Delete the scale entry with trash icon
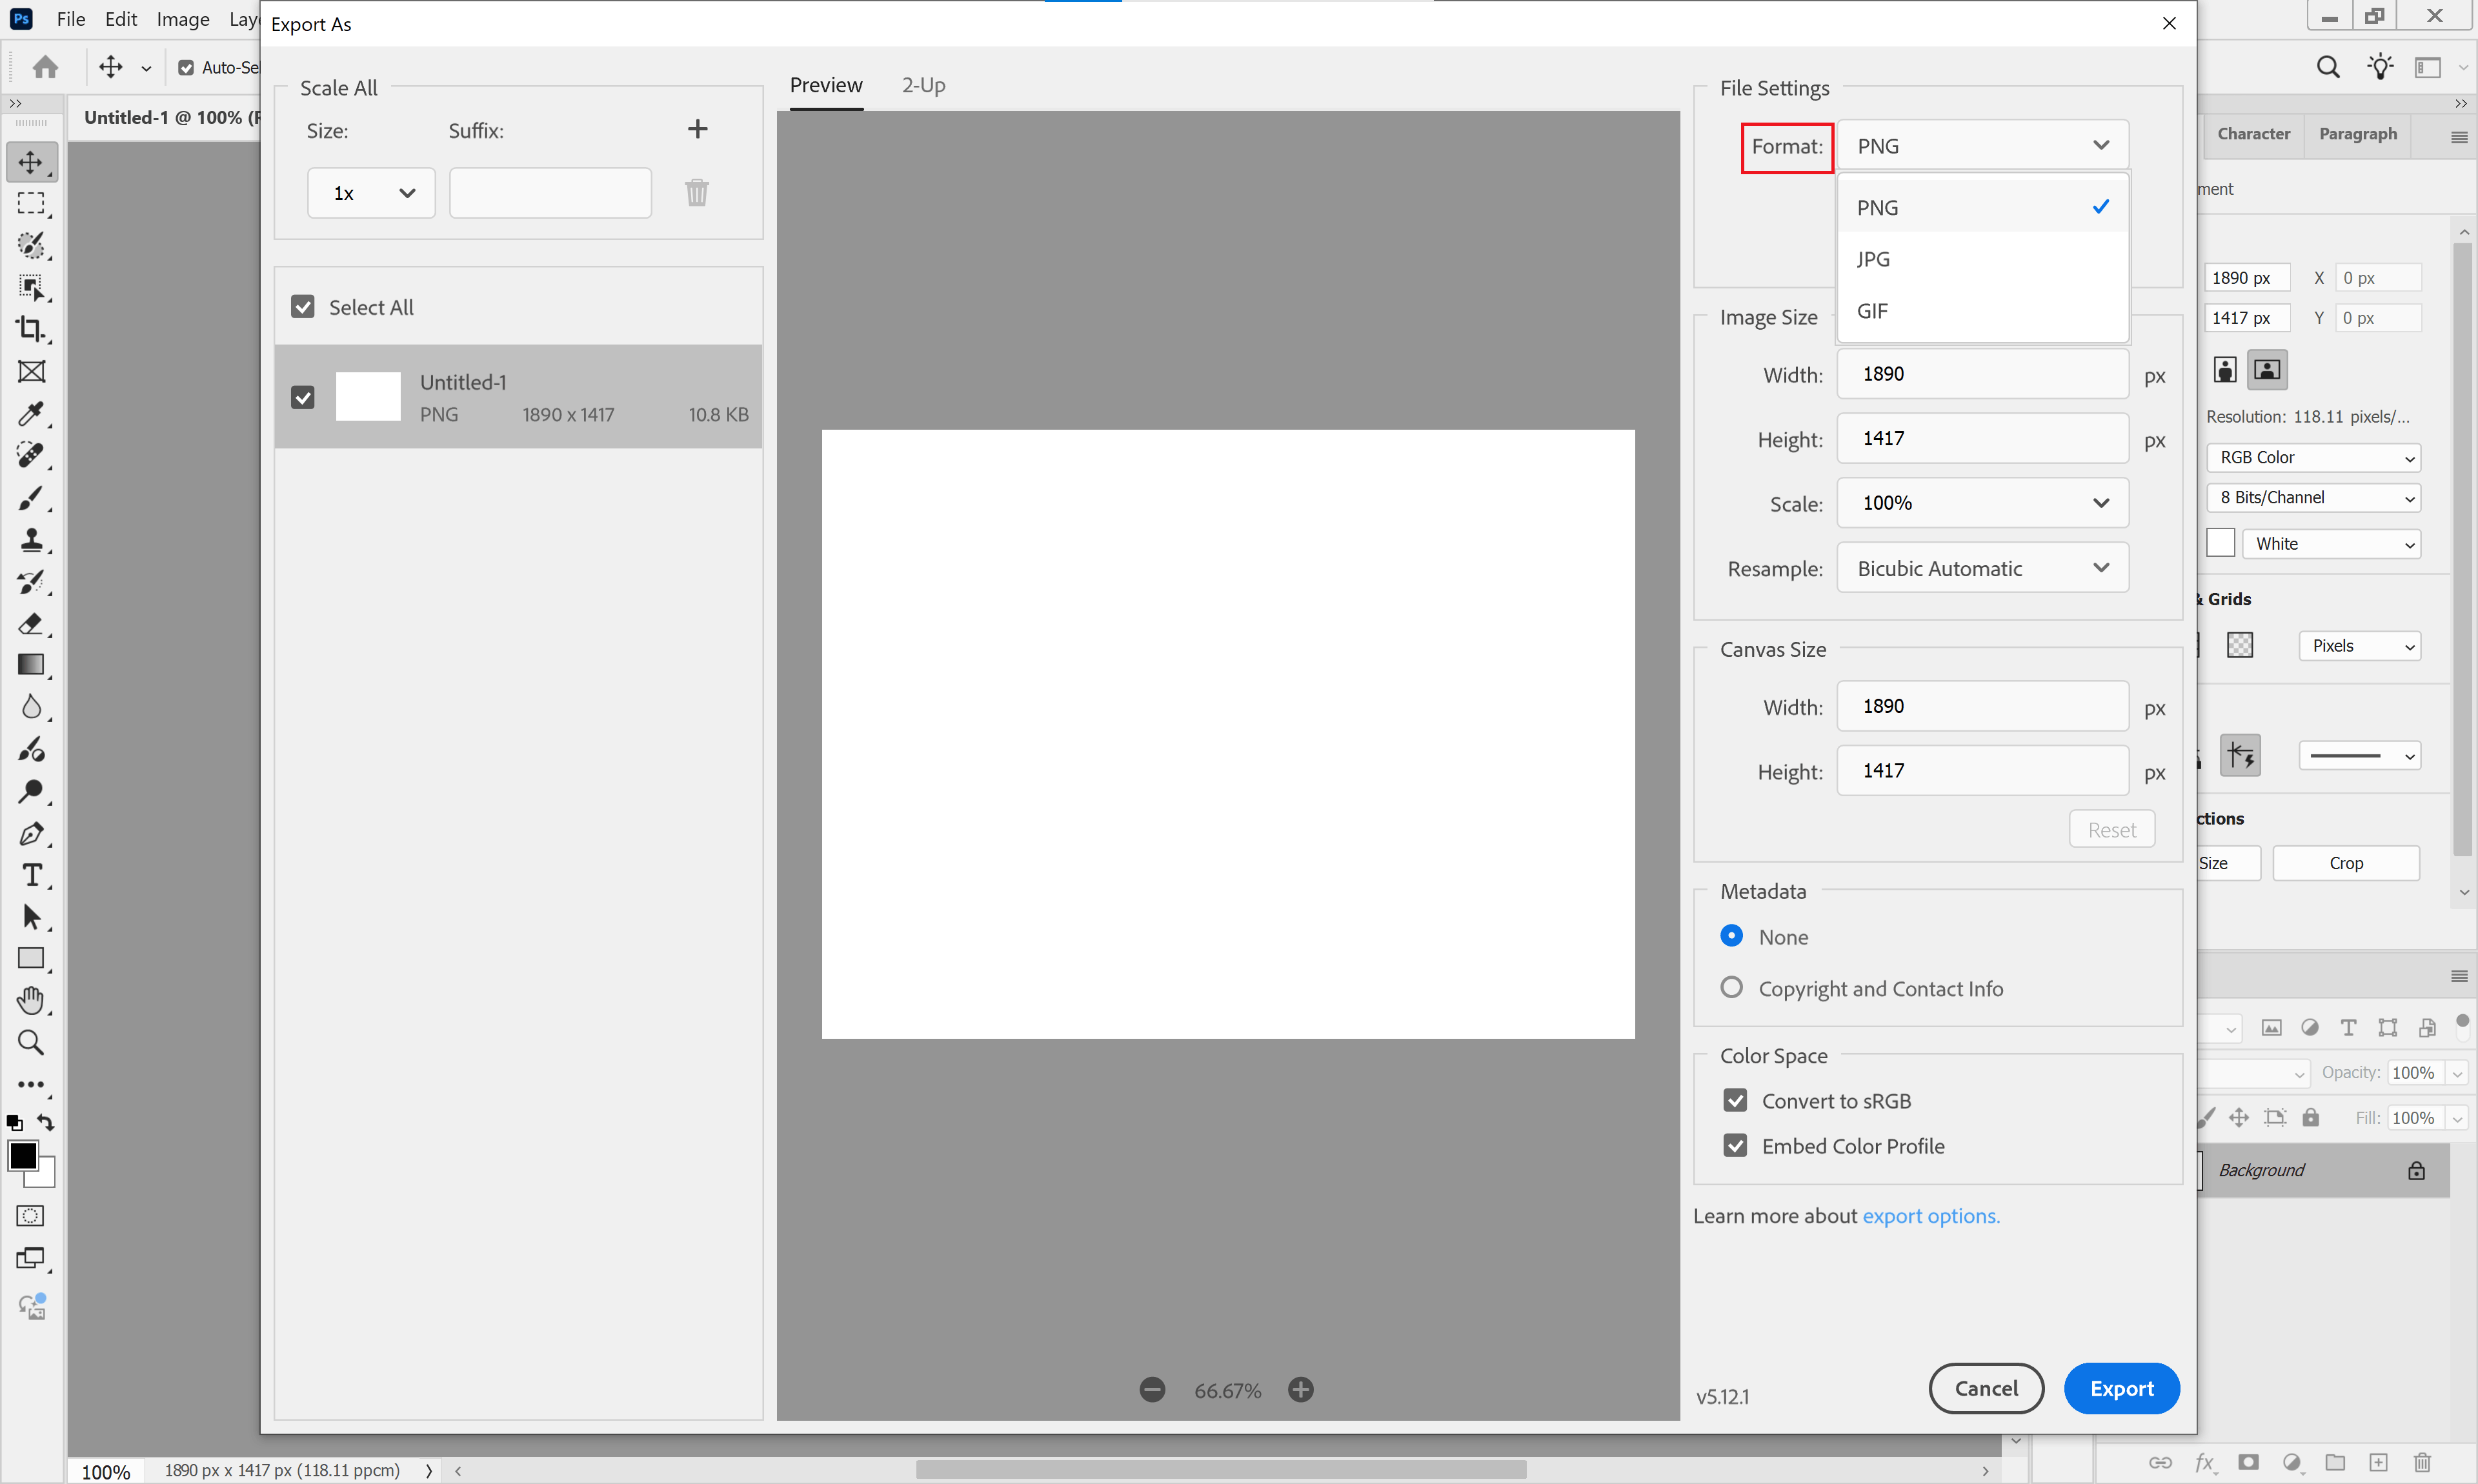2478x1484 pixels. 697,192
